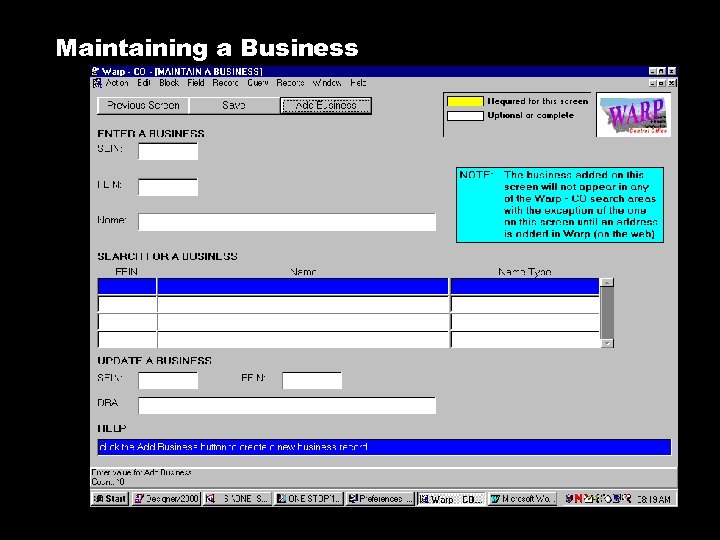The image size is (720, 540).
Task: Open the Action menu
Action: (117, 83)
